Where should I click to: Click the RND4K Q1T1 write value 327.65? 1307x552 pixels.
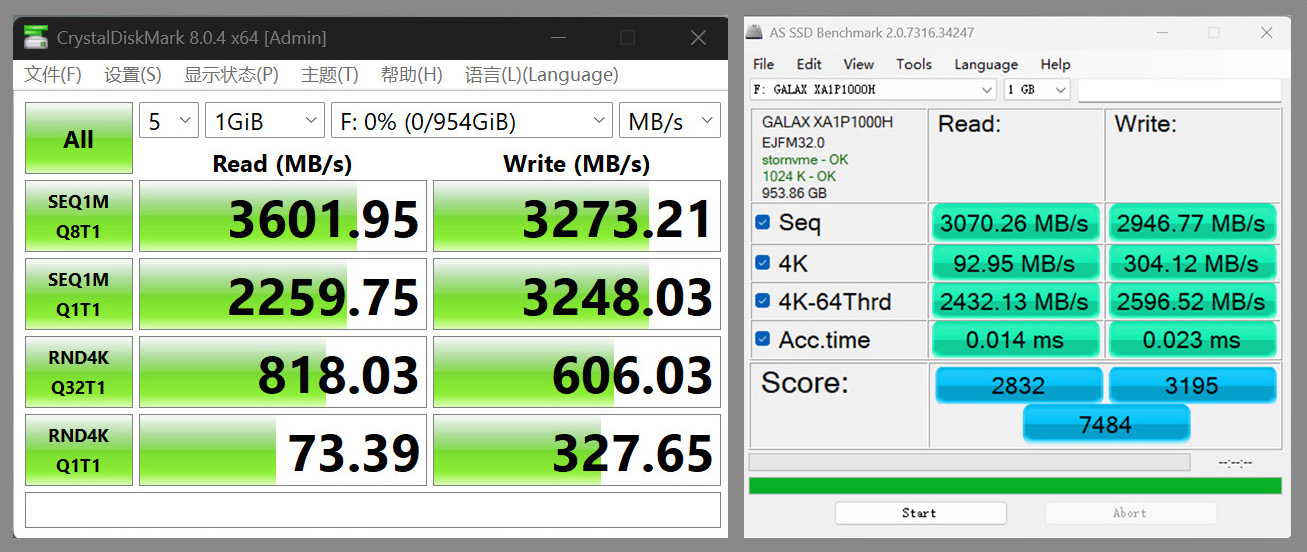click(577, 450)
